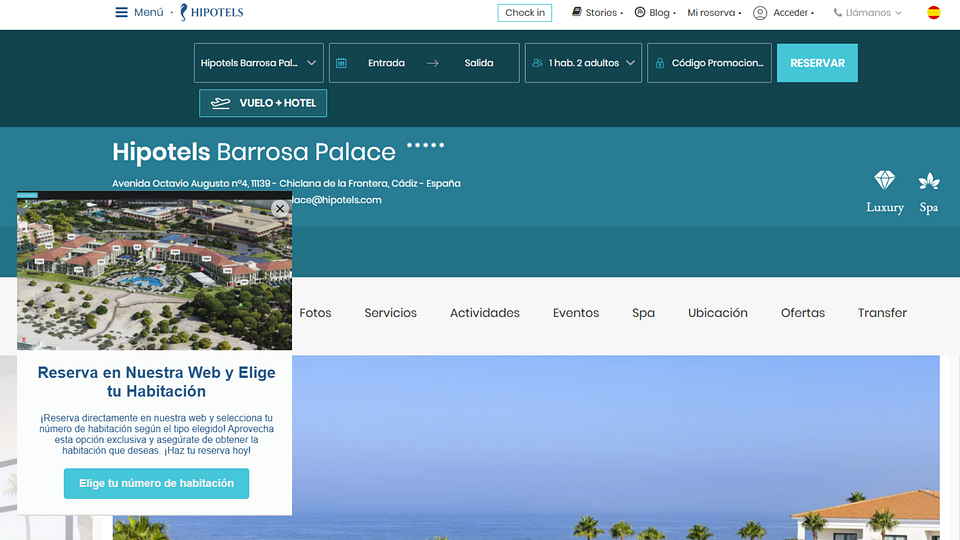Click the Acceder login link

790,12
